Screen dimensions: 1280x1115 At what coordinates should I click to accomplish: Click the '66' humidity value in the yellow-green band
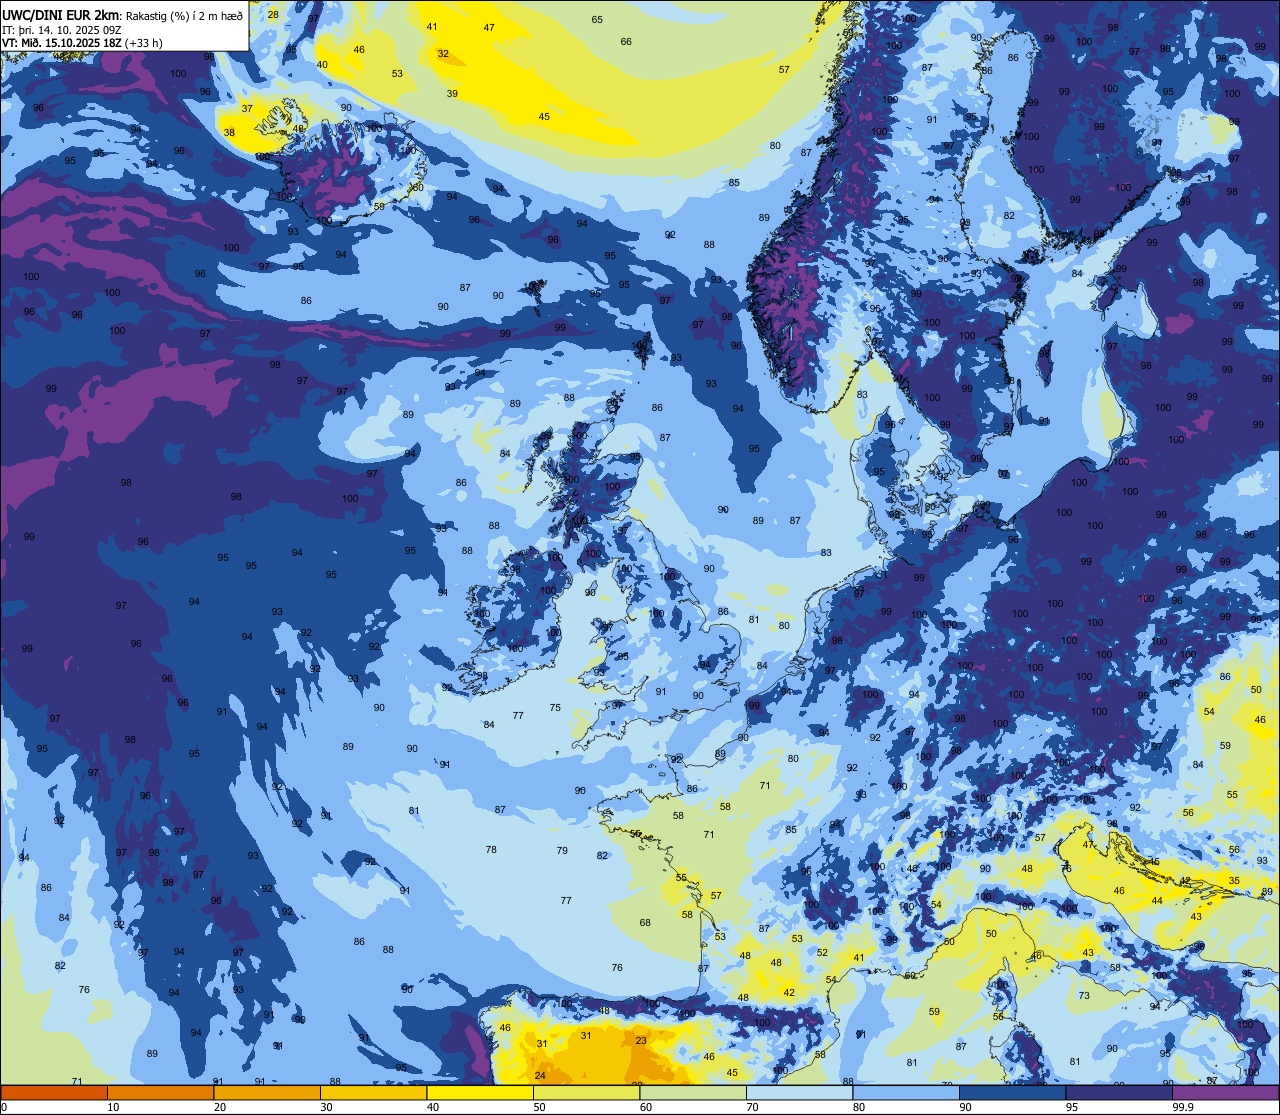(x=626, y=41)
